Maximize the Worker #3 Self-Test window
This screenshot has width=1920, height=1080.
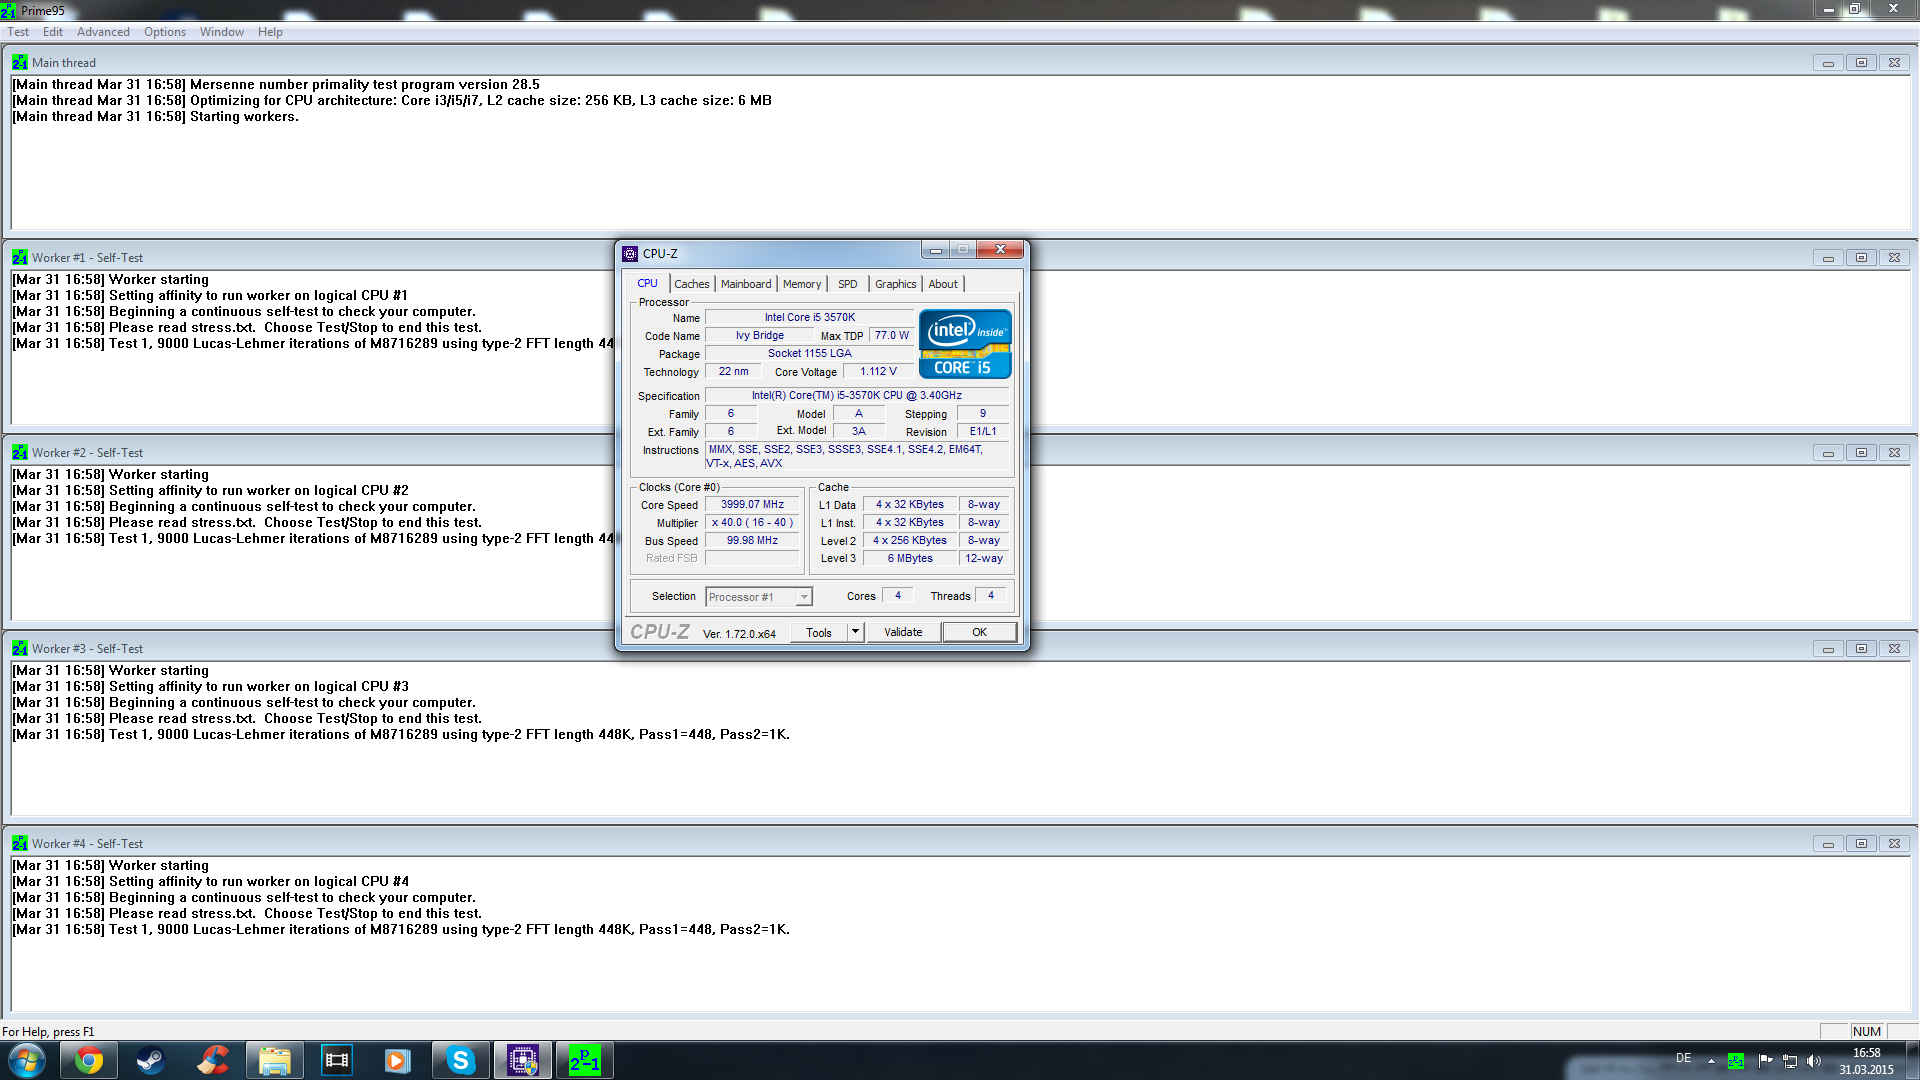(1861, 649)
